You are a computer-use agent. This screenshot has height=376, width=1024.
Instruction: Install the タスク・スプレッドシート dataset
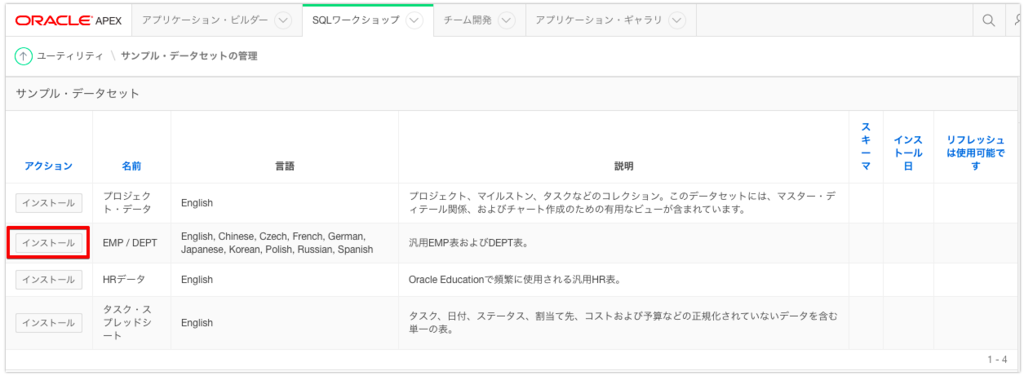click(49, 322)
